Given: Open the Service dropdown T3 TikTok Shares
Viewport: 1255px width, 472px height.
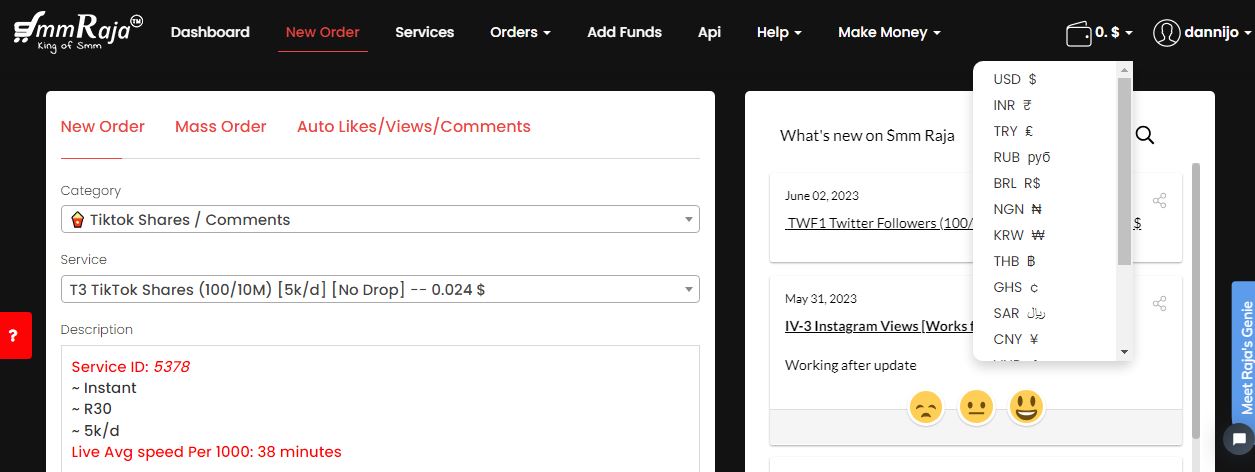Looking at the screenshot, I should pos(380,289).
